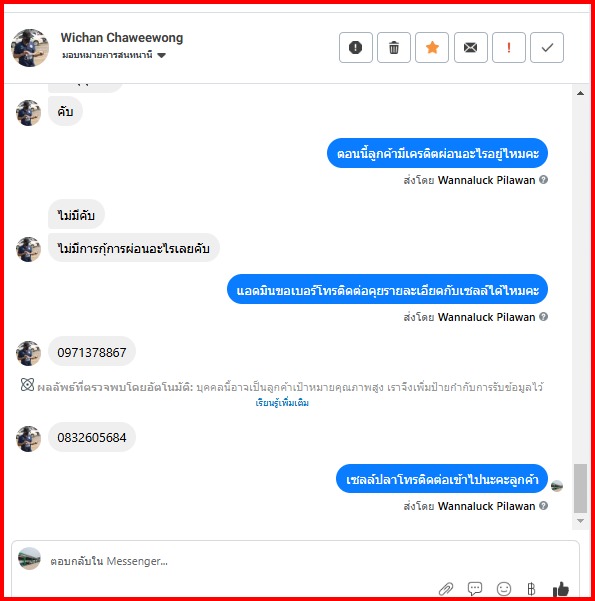Open the emoji picker smiley icon

click(x=504, y=588)
